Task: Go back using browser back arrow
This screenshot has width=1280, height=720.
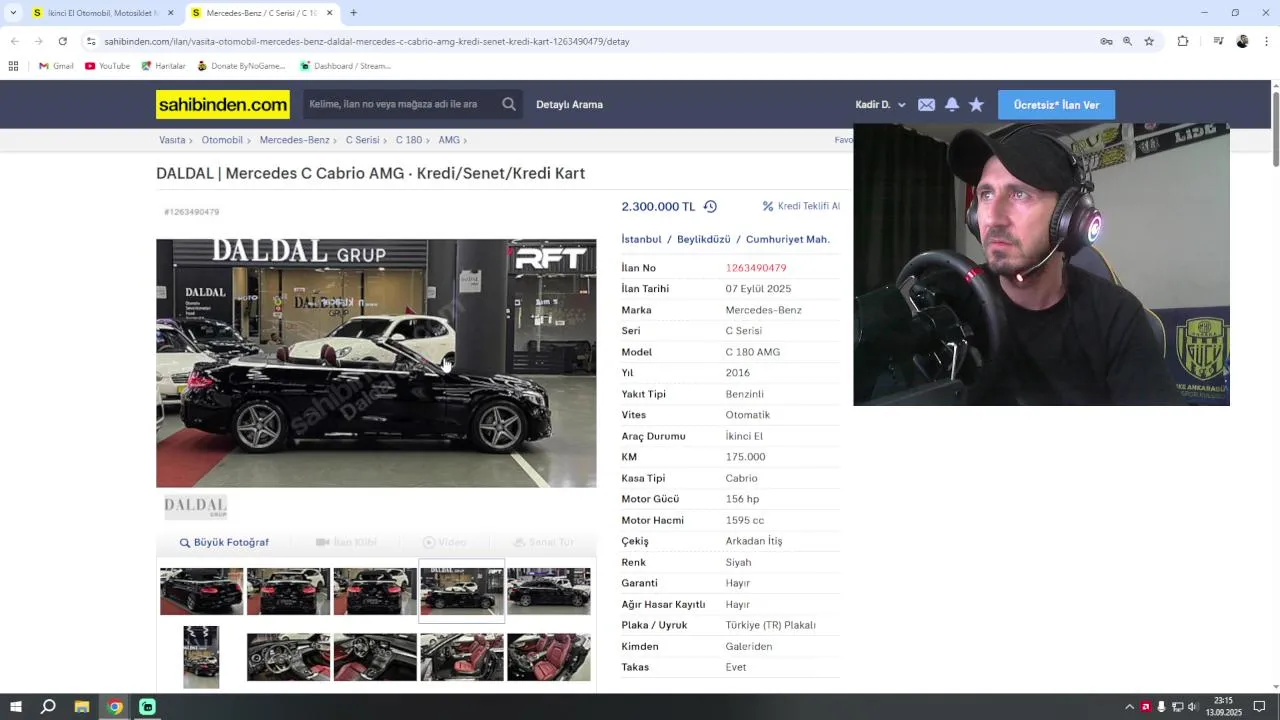Action: (x=14, y=41)
